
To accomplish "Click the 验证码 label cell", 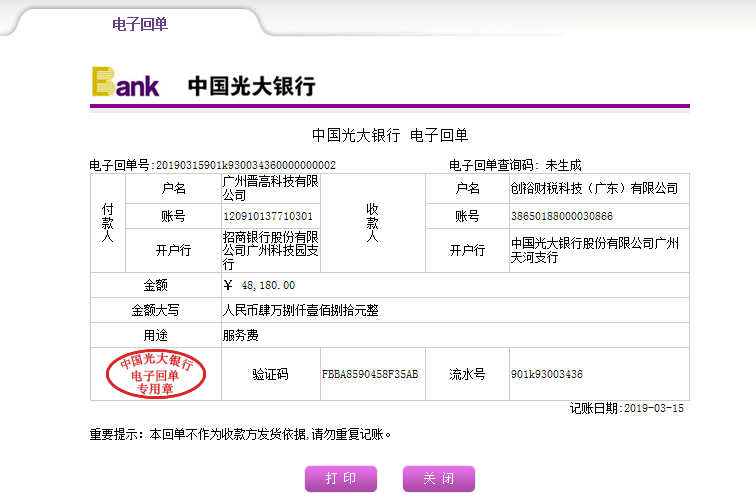I will coord(270,374).
